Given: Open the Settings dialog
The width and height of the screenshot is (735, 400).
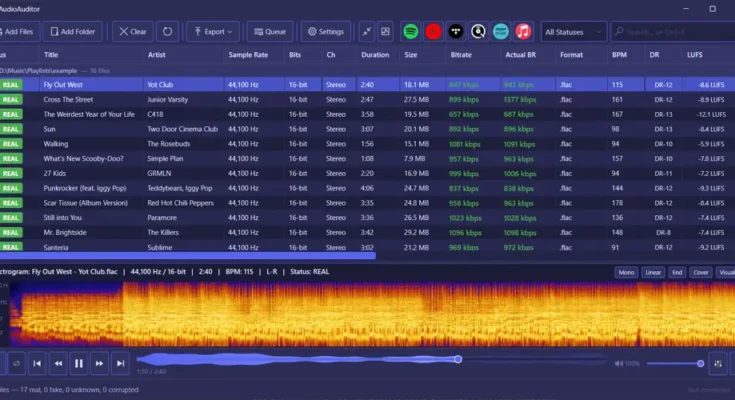Looking at the screenshot, I should (326, 31).
